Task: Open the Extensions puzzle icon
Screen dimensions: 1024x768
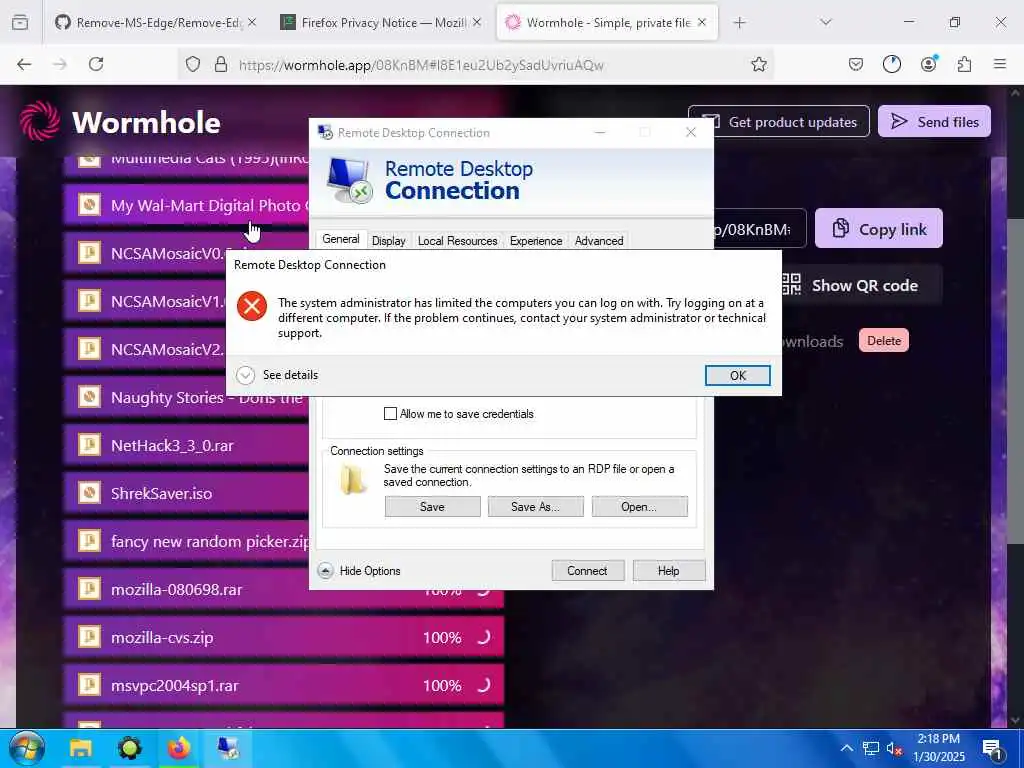Action: pos(964,64)
